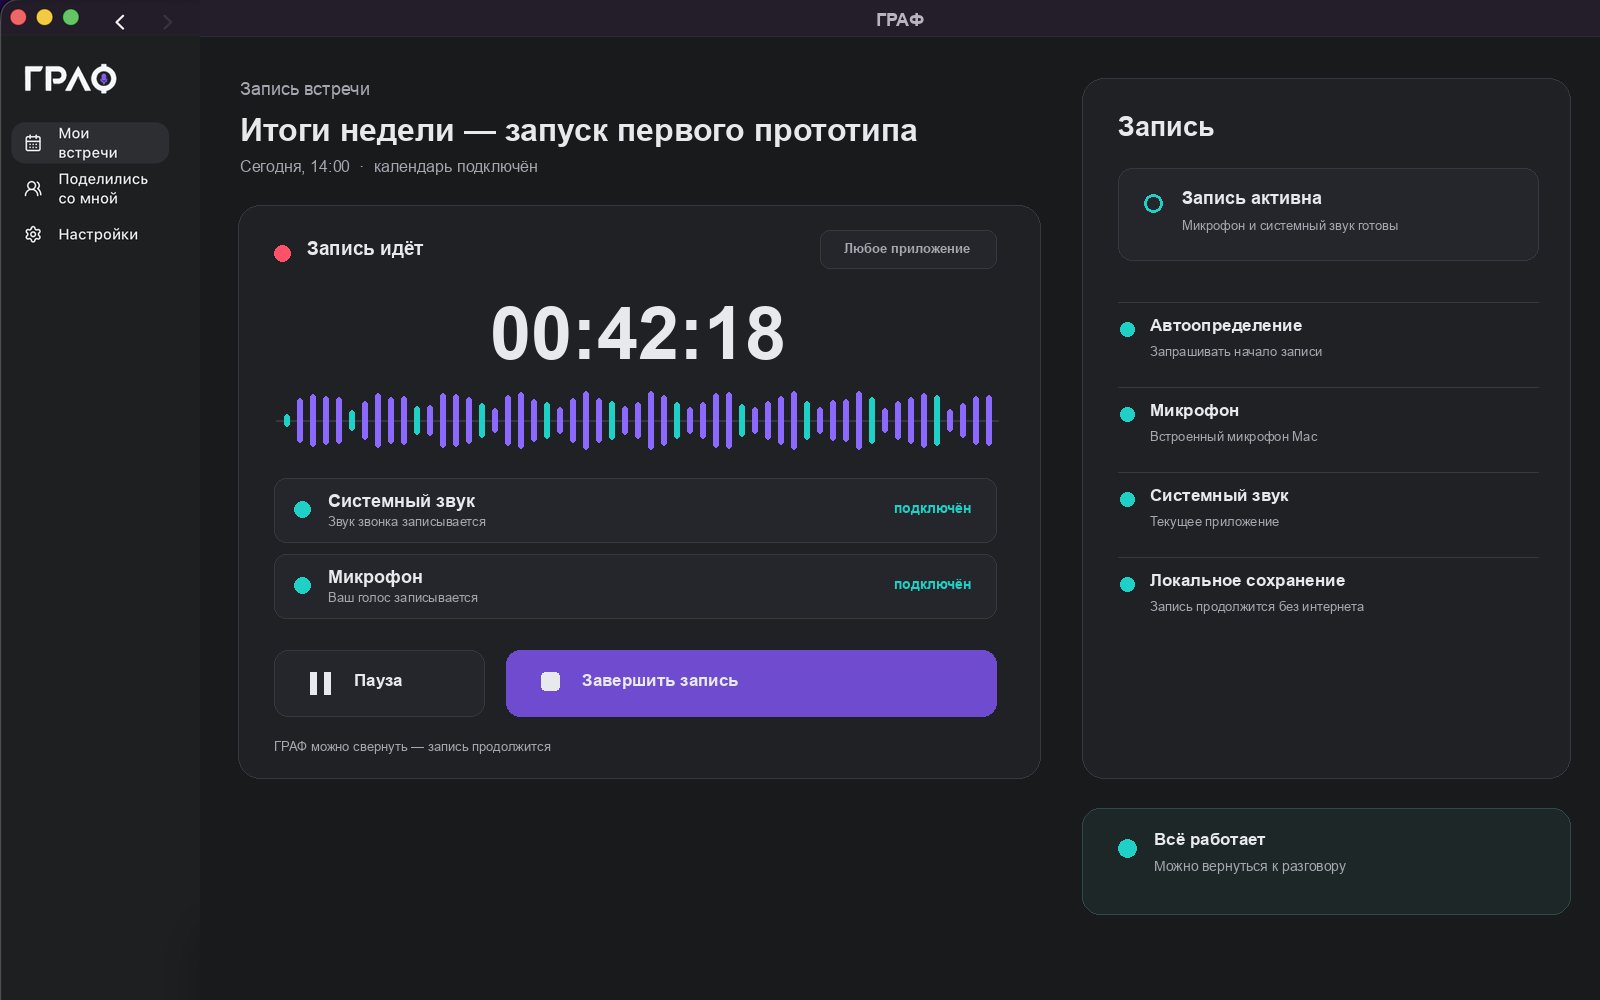Click Можно вернуться к разговору text

point(1250,866)
